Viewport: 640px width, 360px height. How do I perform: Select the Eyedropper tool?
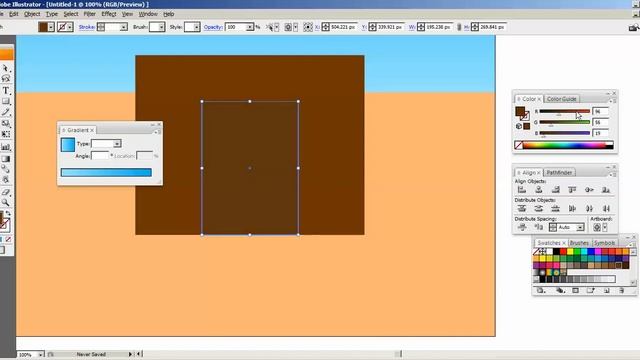click(x=5, y=169)
